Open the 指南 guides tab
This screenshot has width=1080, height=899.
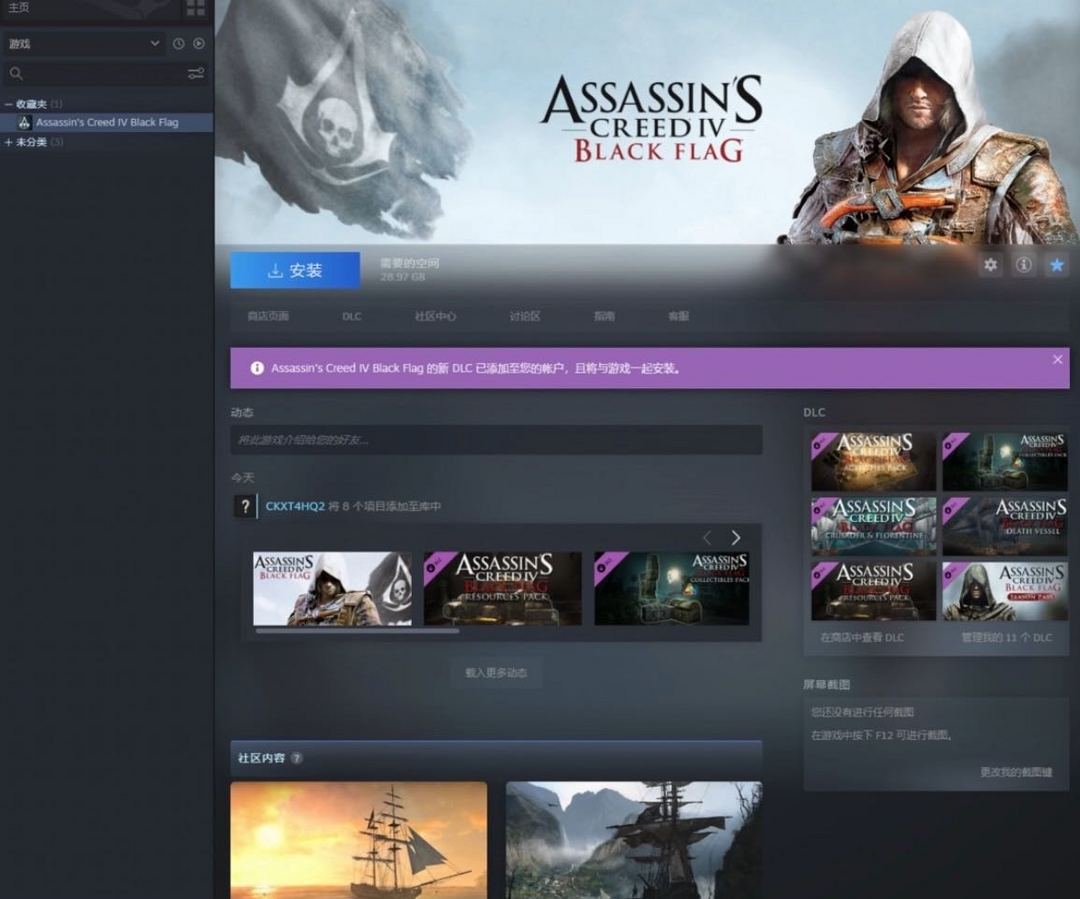point(604,316)
